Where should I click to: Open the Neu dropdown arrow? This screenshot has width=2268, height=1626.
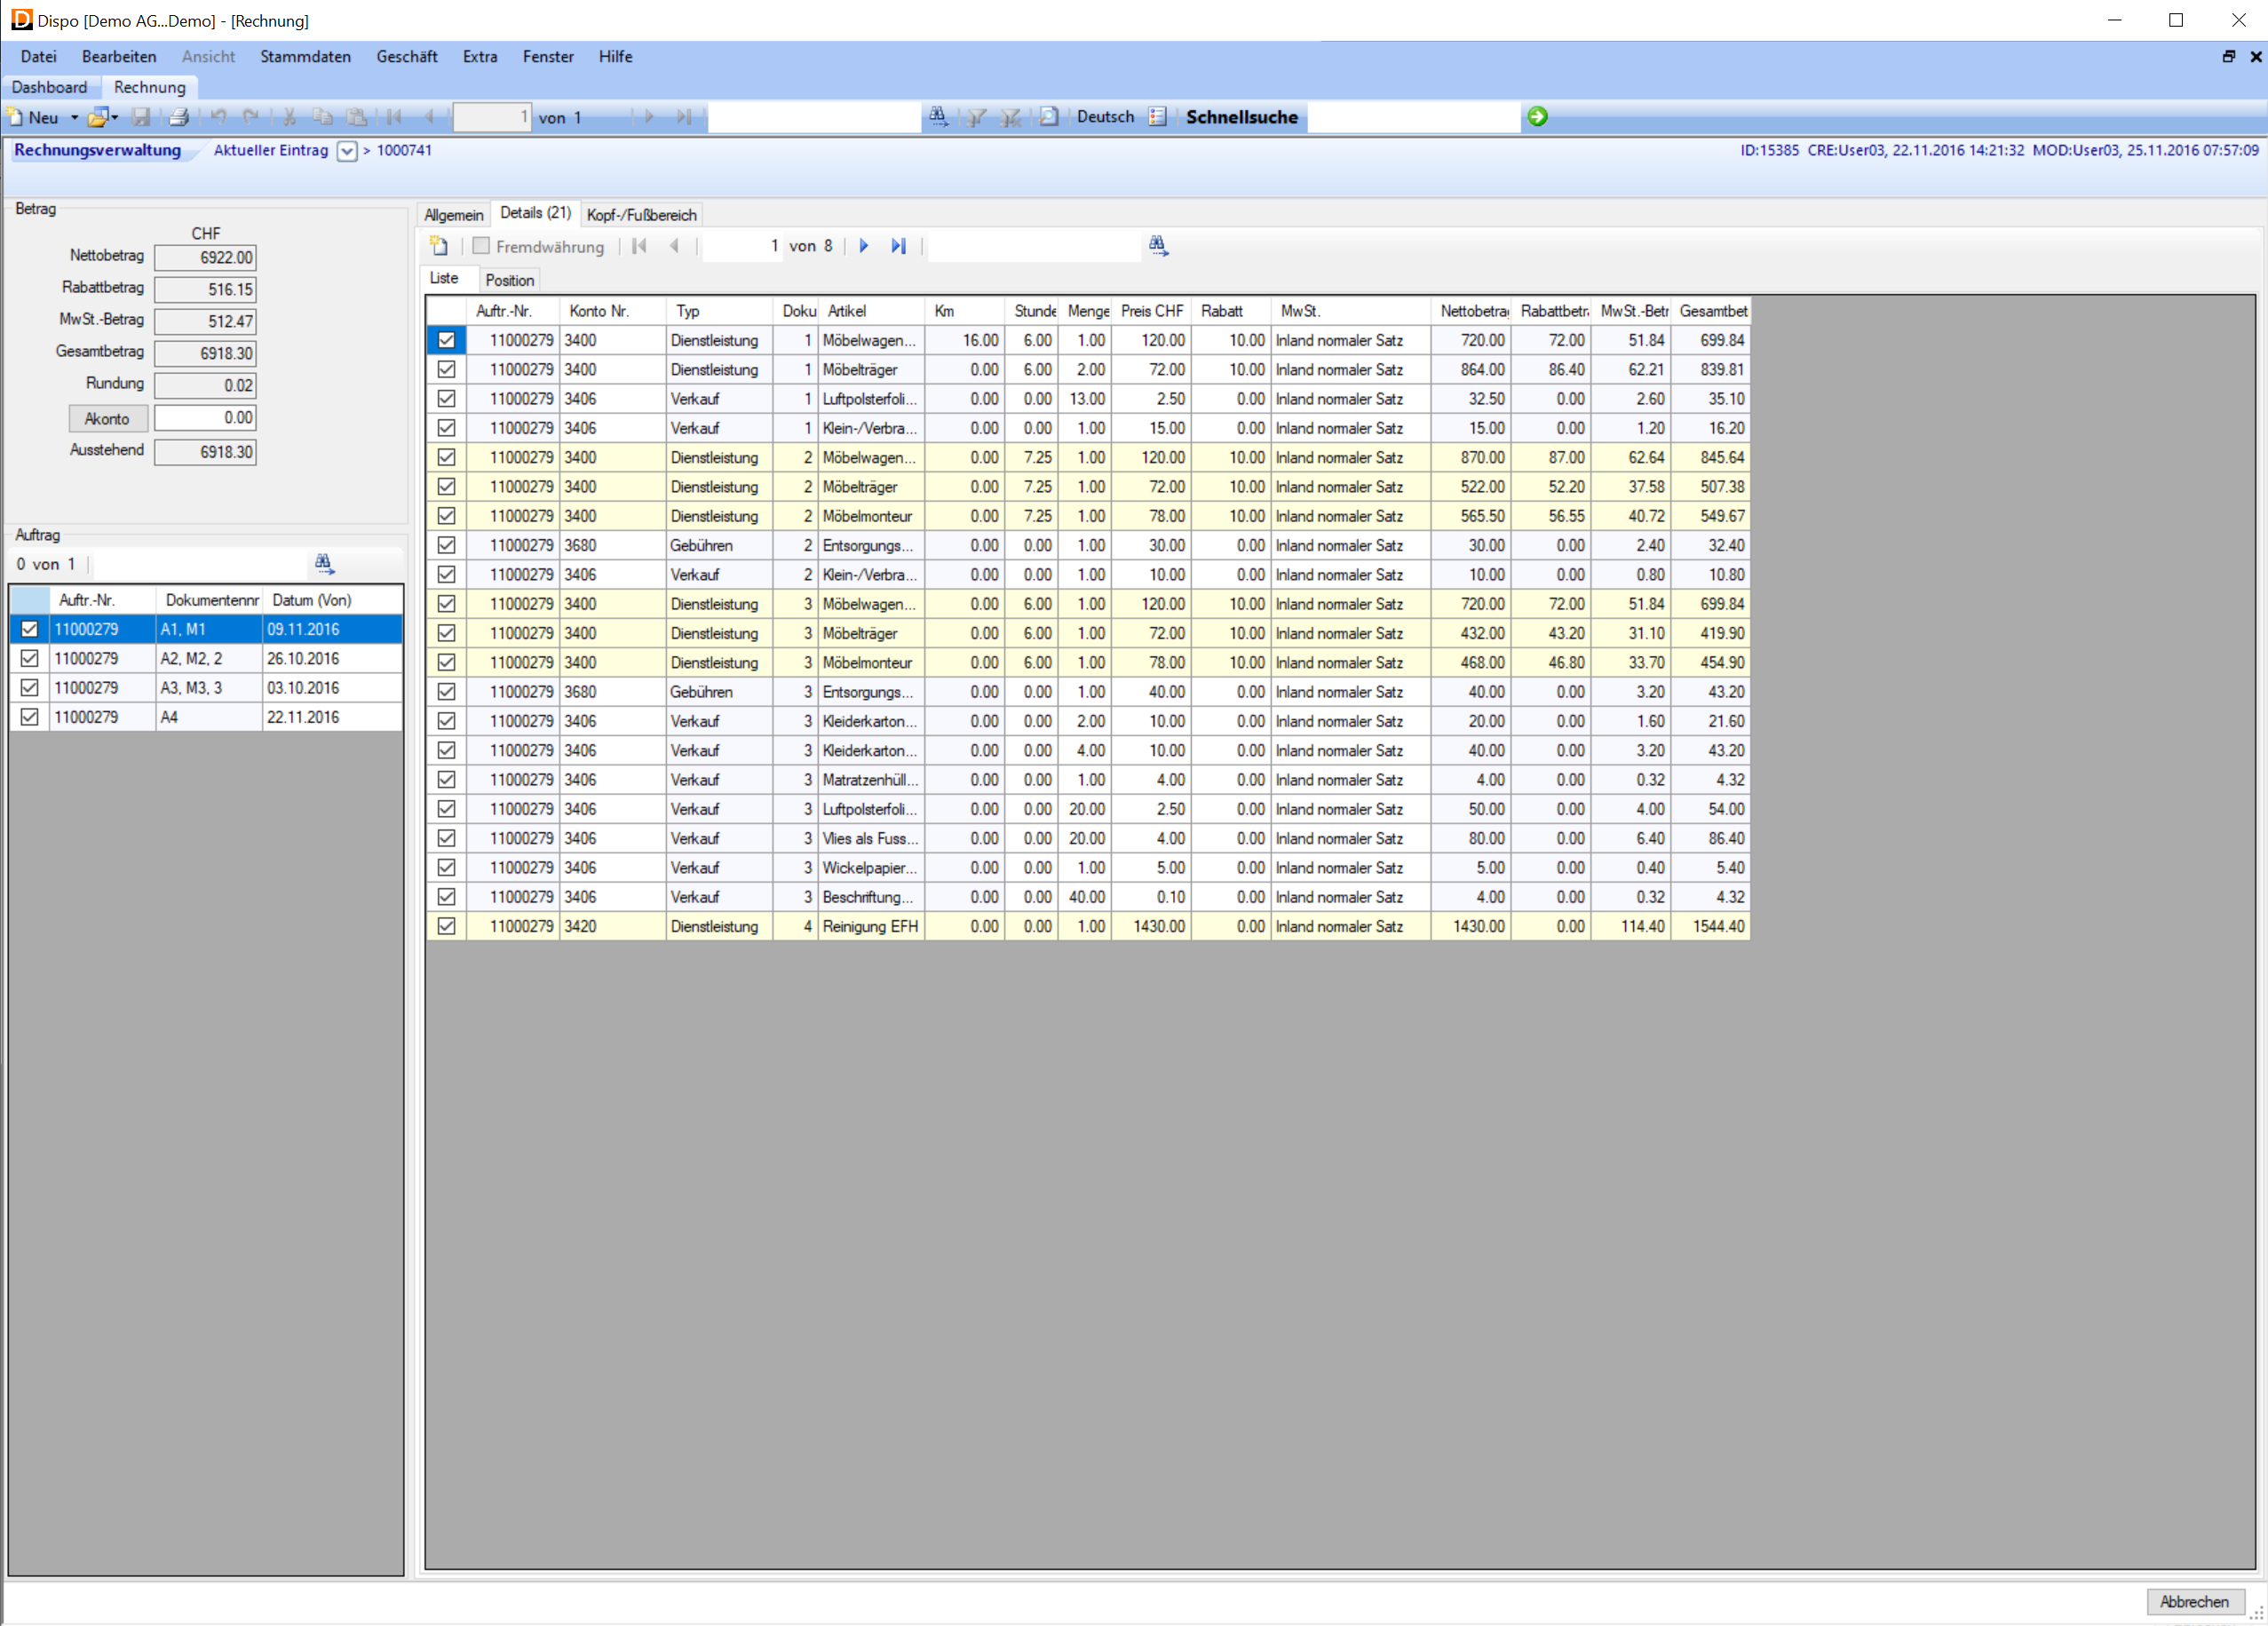74,118
